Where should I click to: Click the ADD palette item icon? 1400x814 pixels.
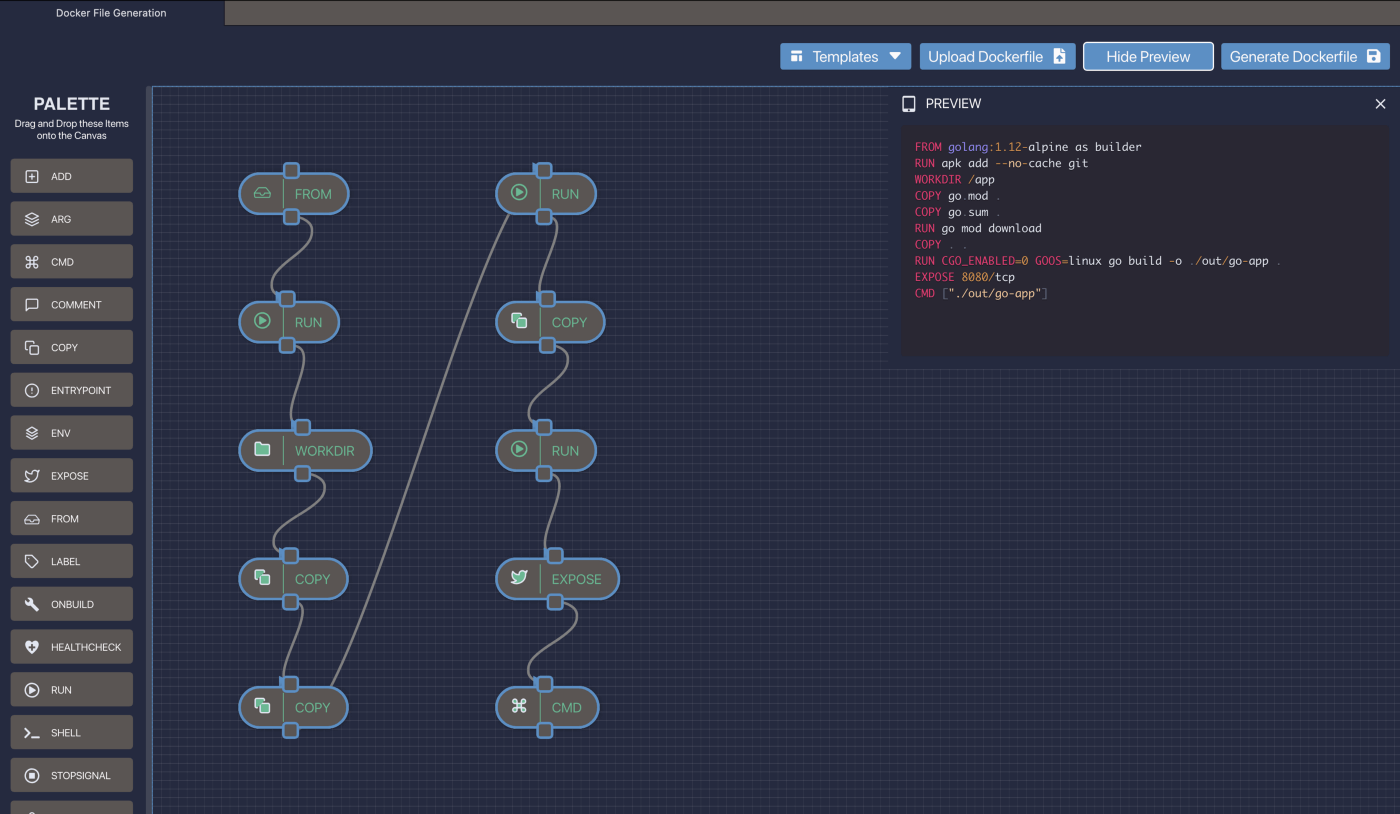click(31, 177)
